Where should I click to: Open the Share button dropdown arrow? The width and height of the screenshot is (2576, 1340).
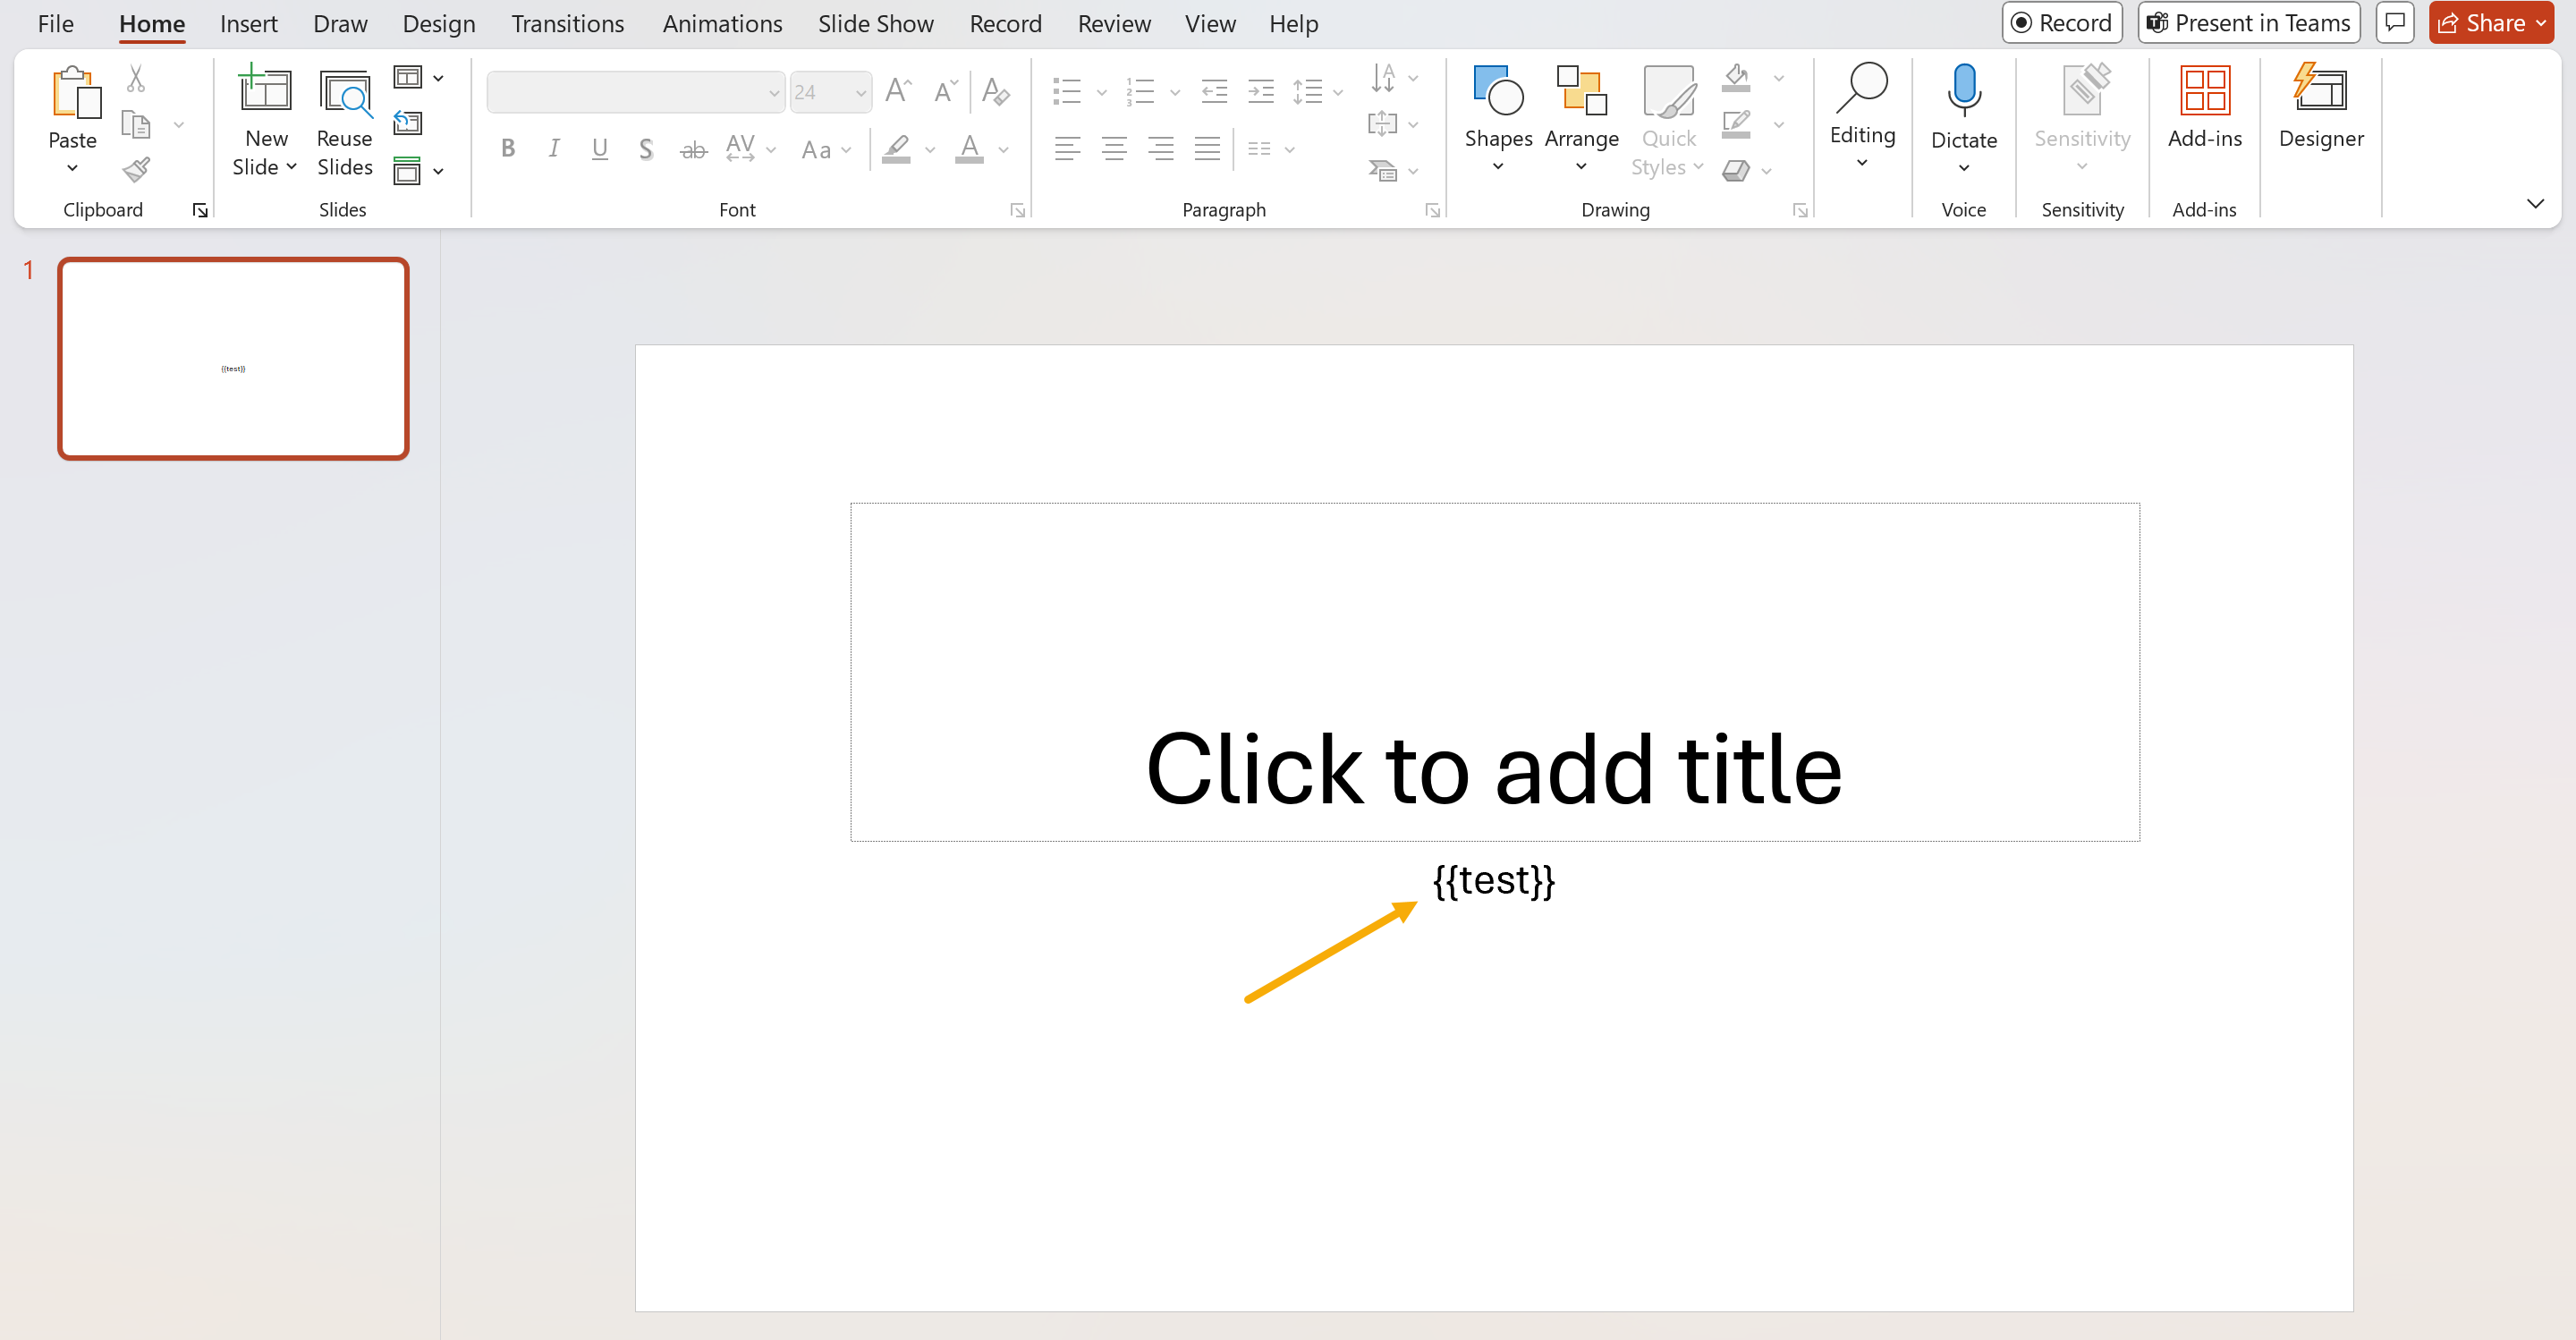click(x=2541, y=23)
